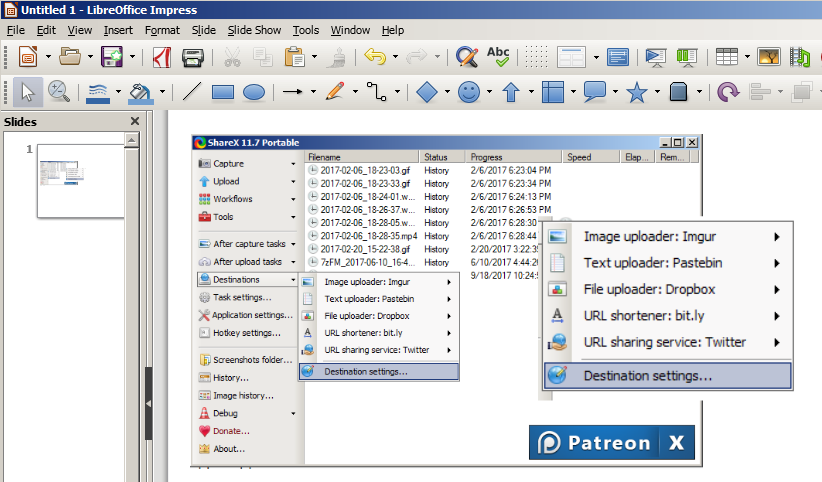Viewport: 822px width, 482px height.
Task: Insert a table via table icon
Action: [727, 57]
